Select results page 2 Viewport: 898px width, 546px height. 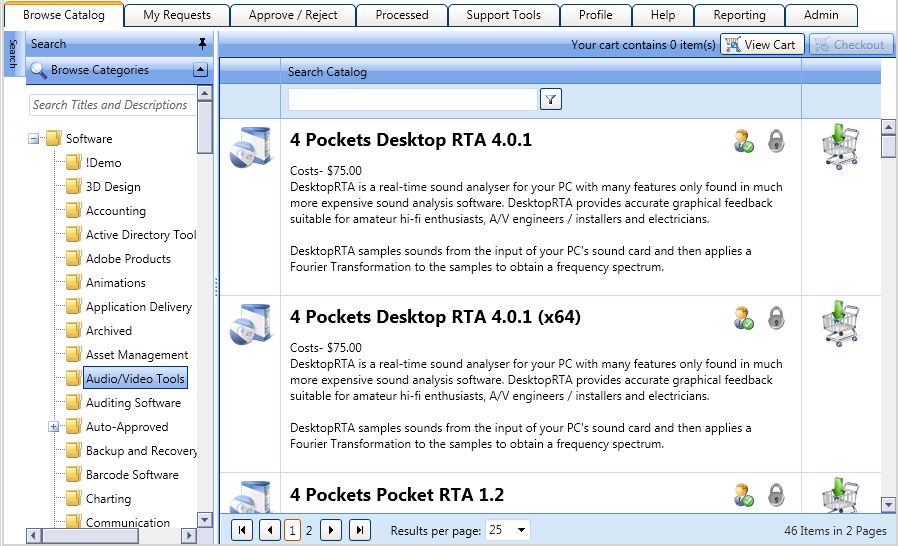(309, 531)
